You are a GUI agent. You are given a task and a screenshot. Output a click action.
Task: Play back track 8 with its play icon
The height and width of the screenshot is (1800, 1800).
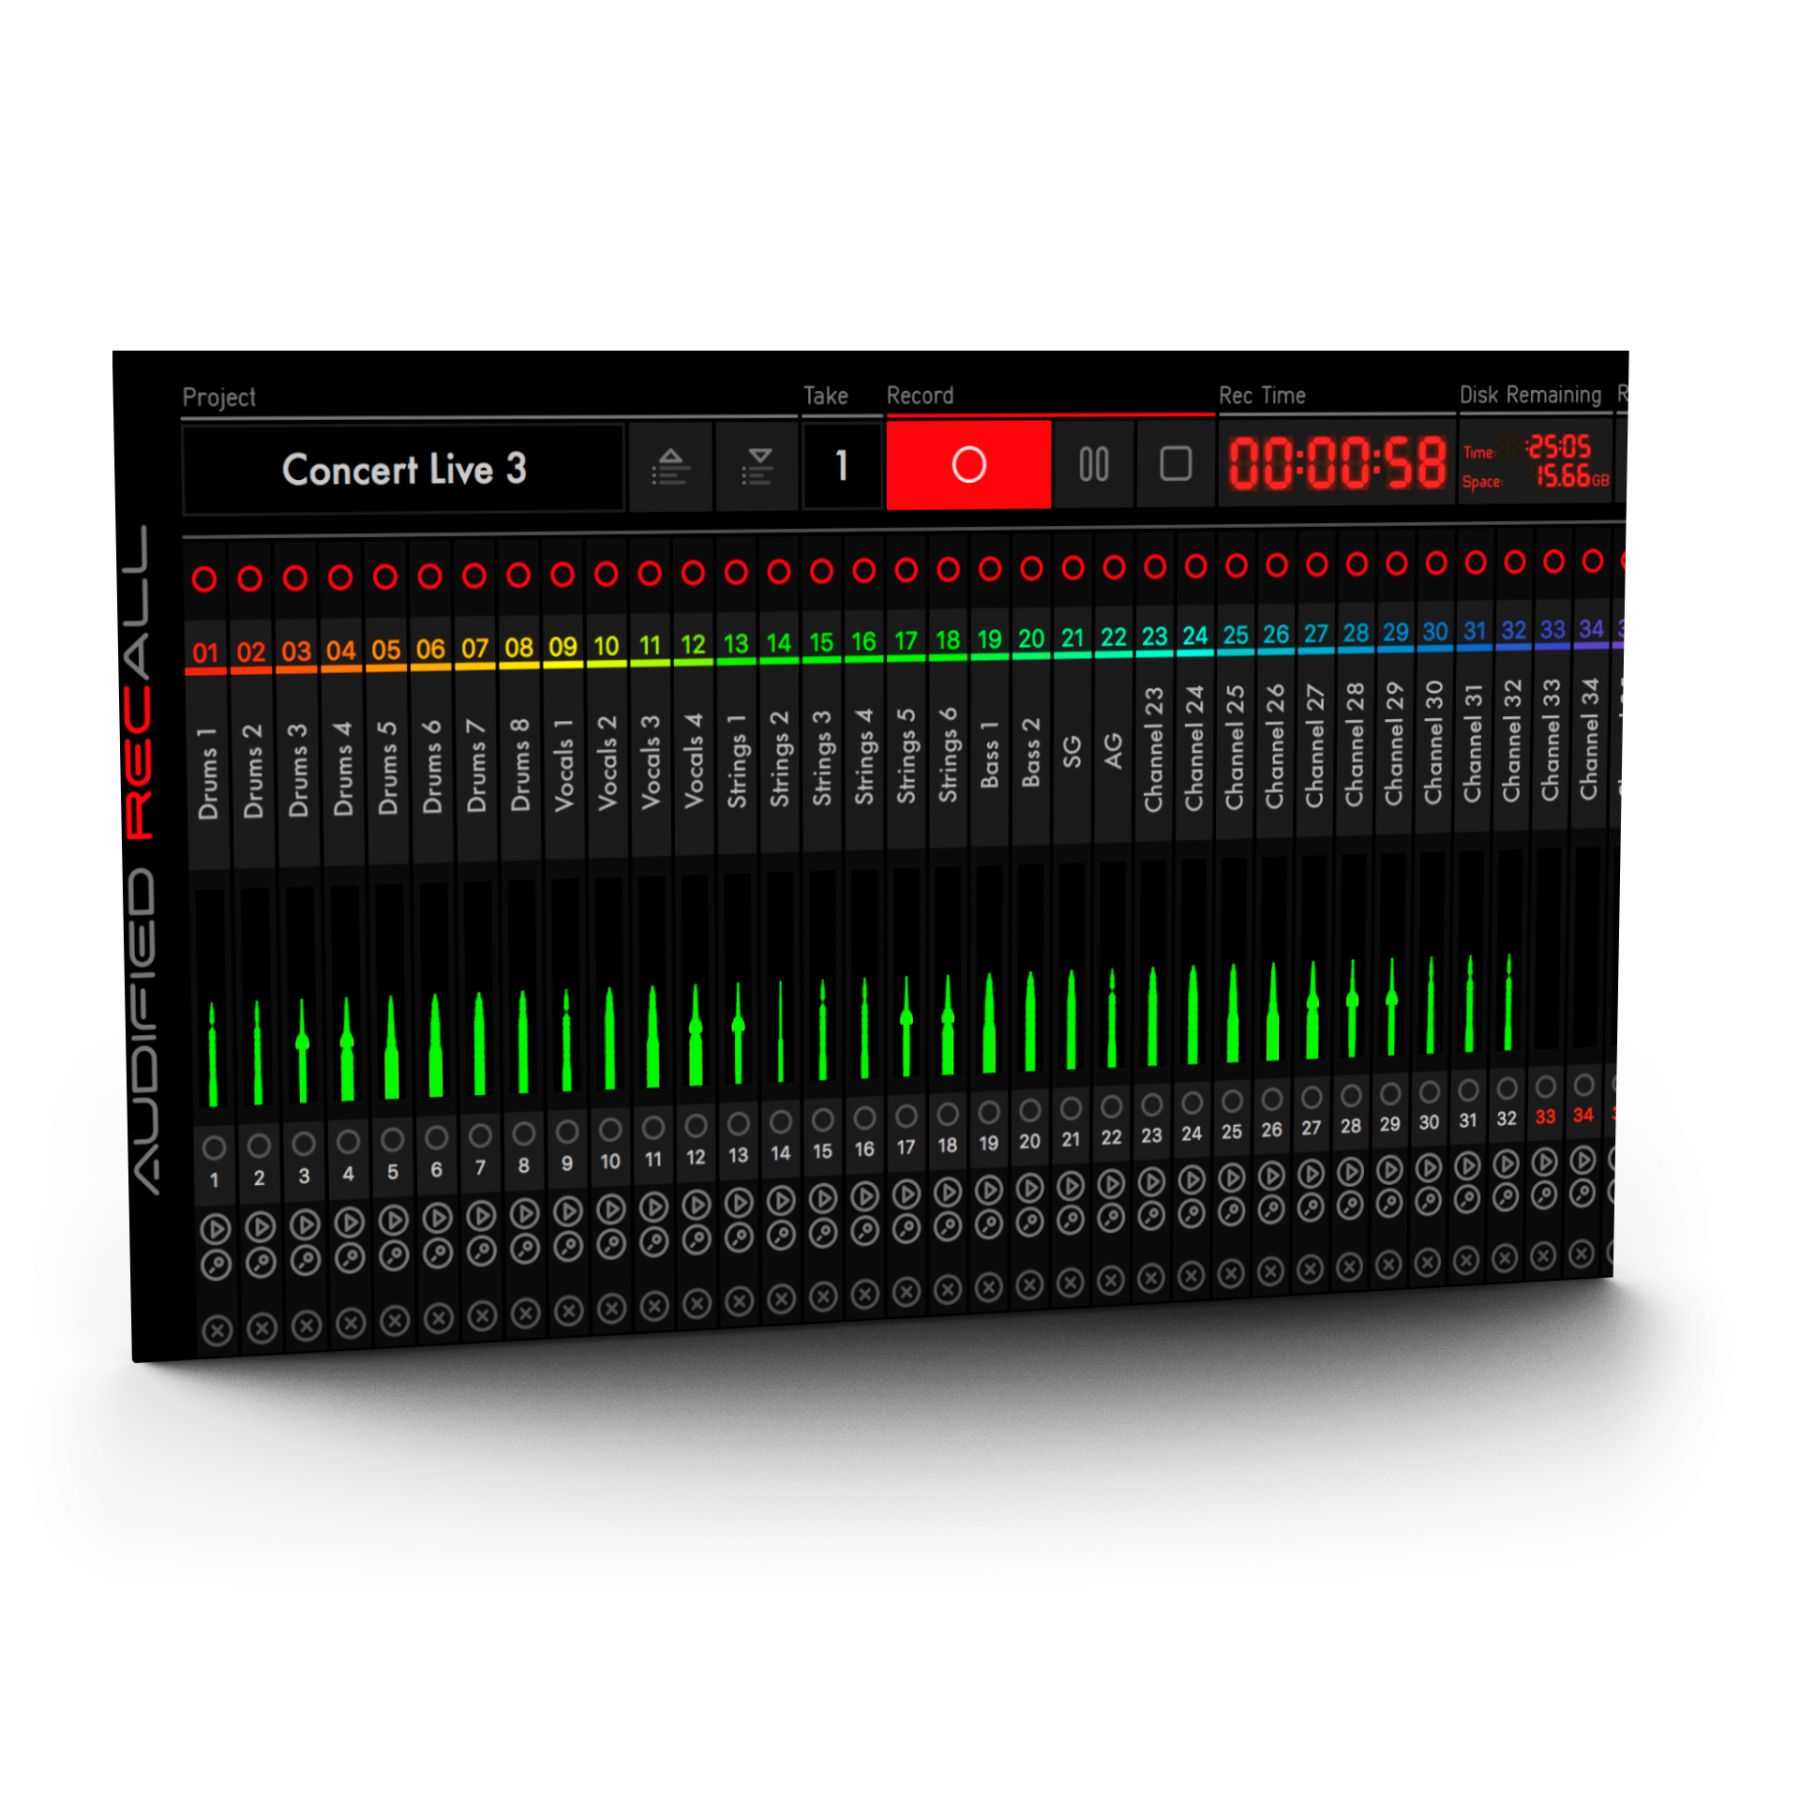click(525, 1214)
